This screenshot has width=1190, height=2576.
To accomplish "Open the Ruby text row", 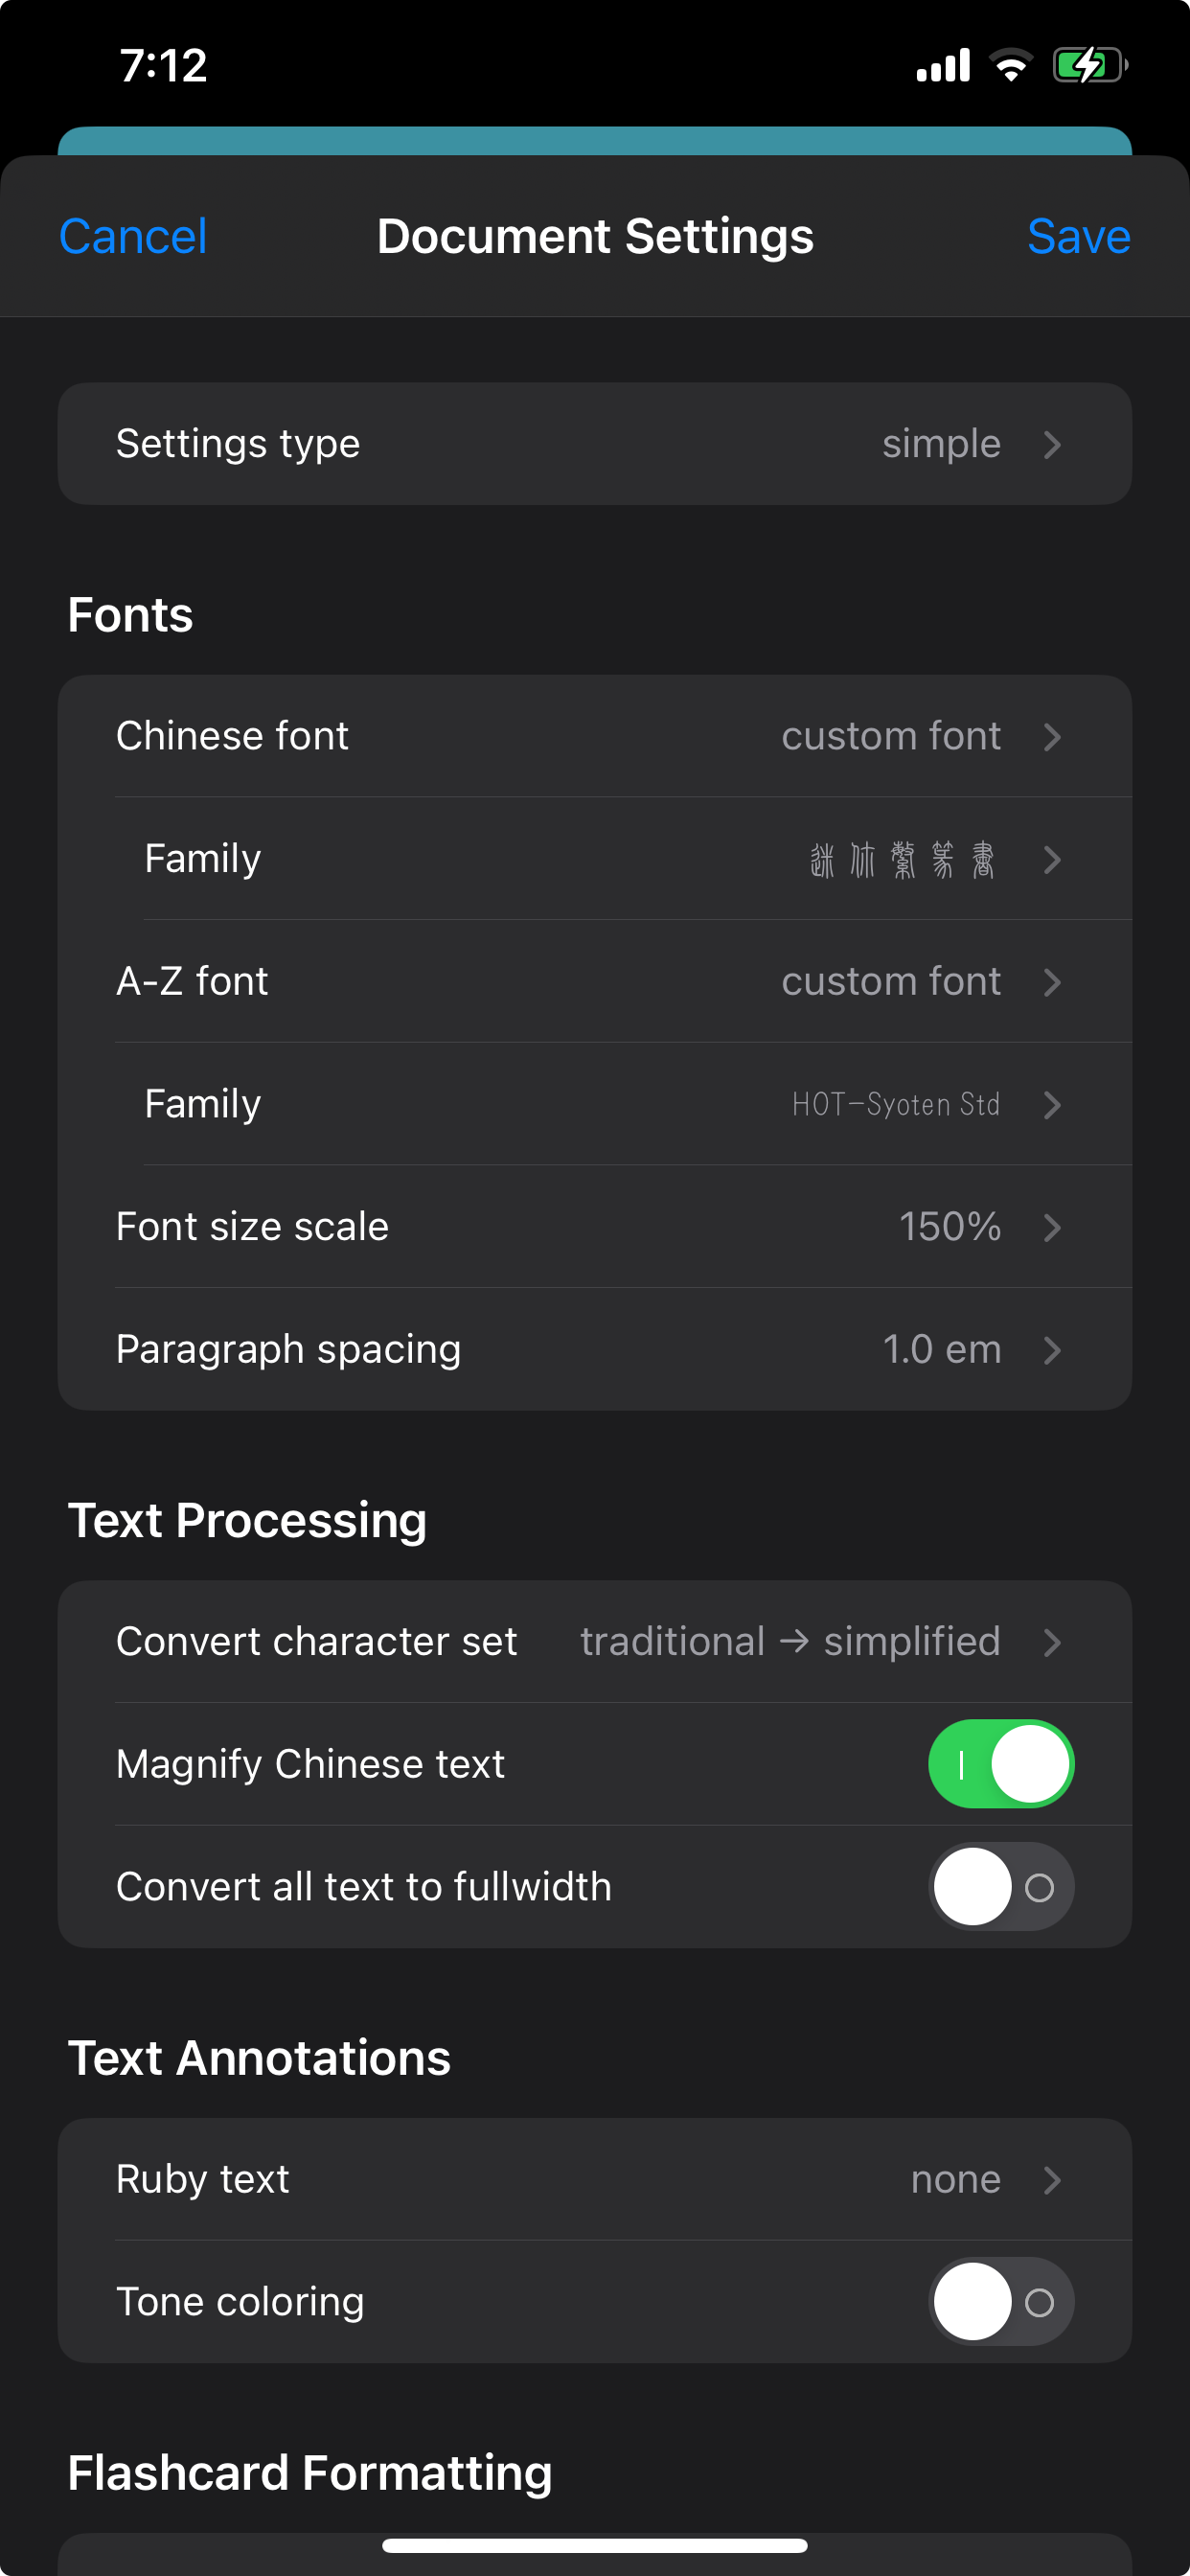I will (595, 2180).
